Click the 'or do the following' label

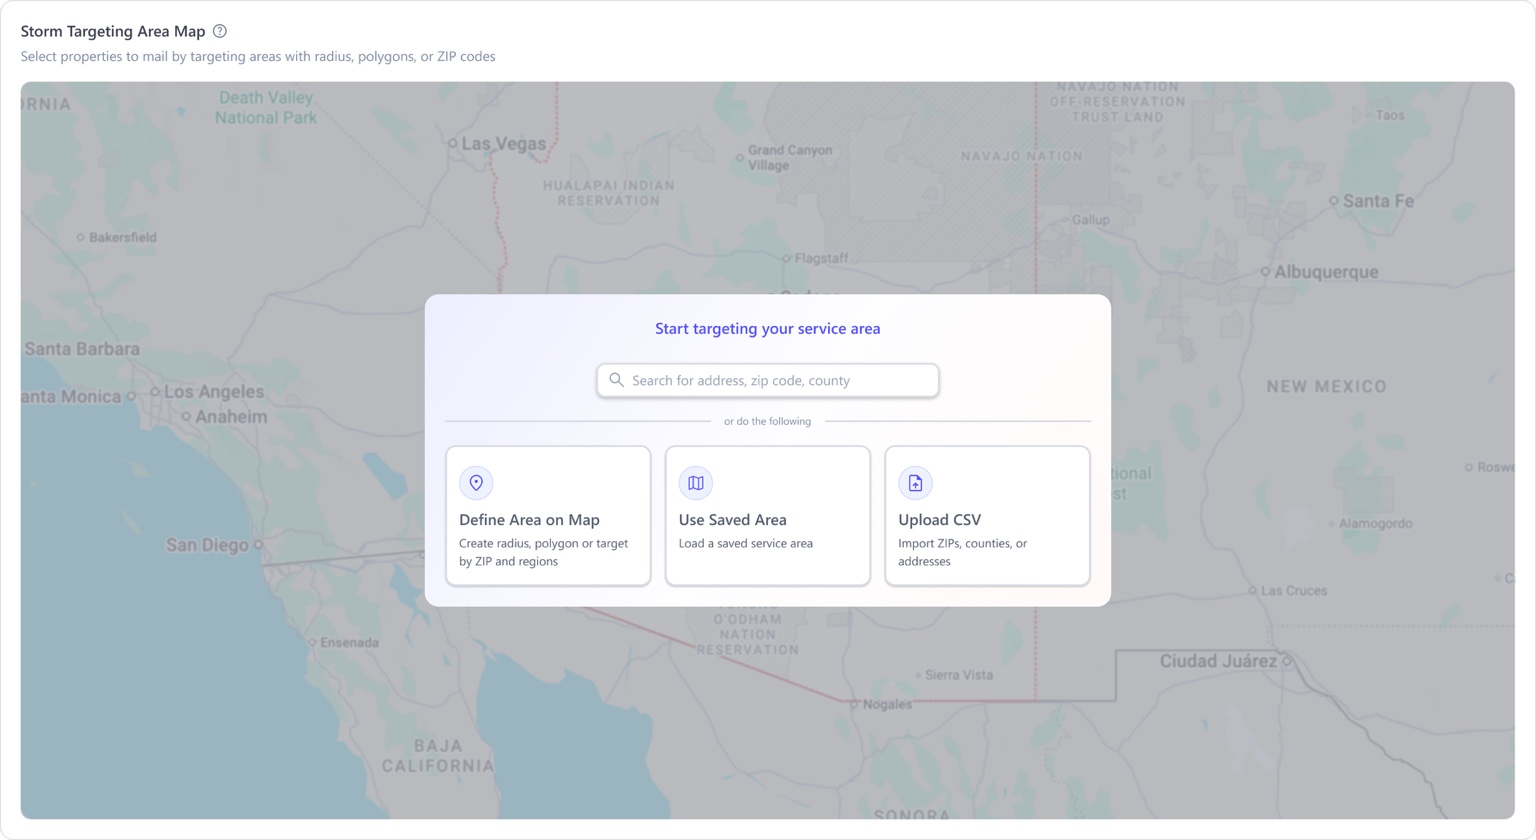pos(768,421)
